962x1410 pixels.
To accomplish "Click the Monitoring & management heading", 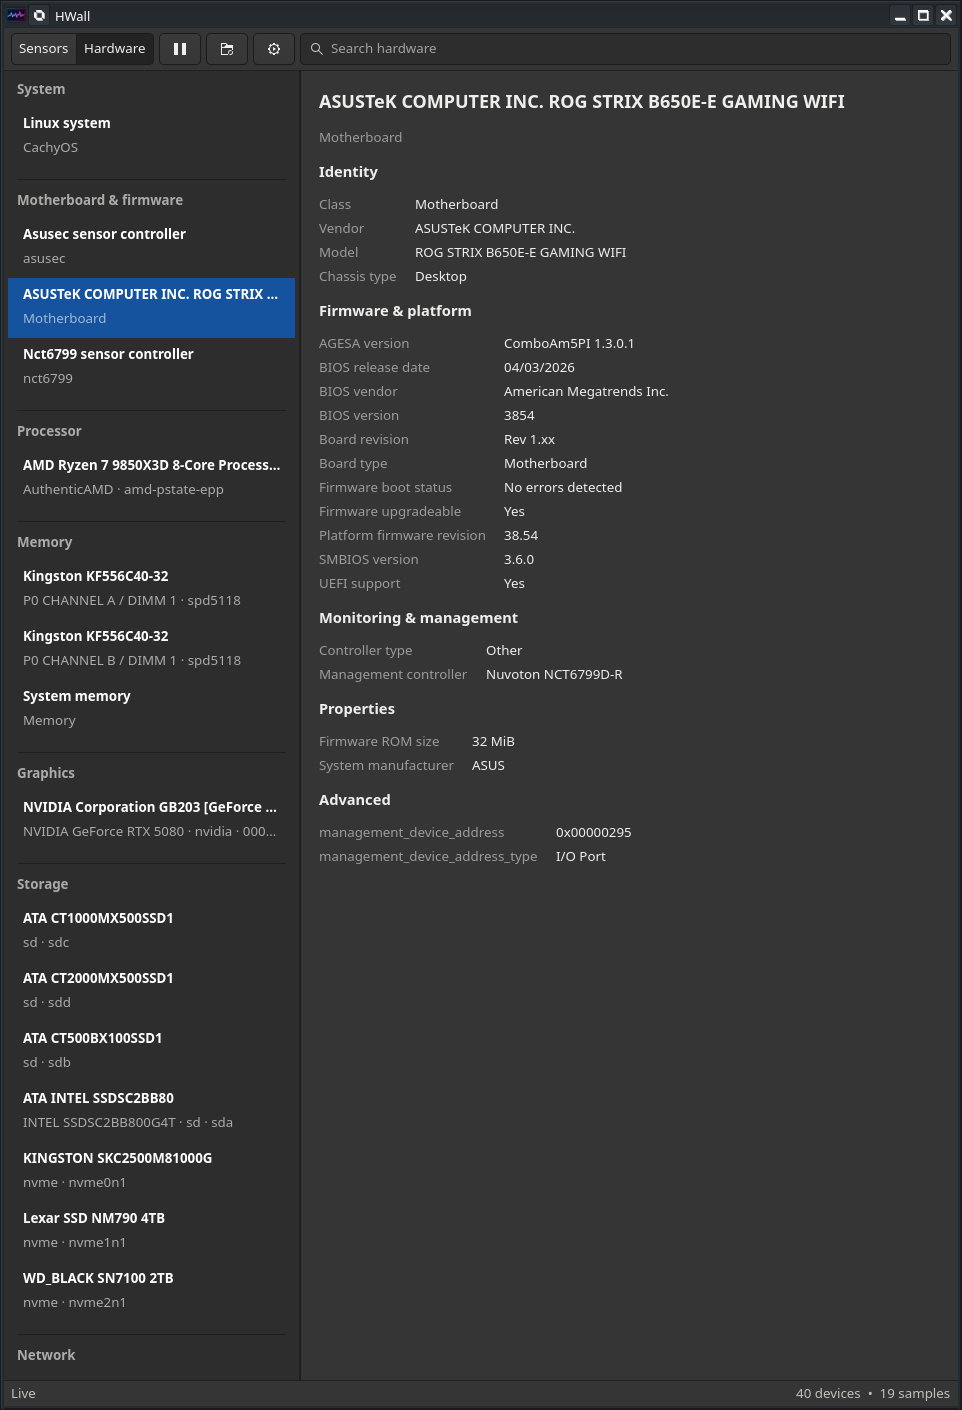I will click(418, 618).
